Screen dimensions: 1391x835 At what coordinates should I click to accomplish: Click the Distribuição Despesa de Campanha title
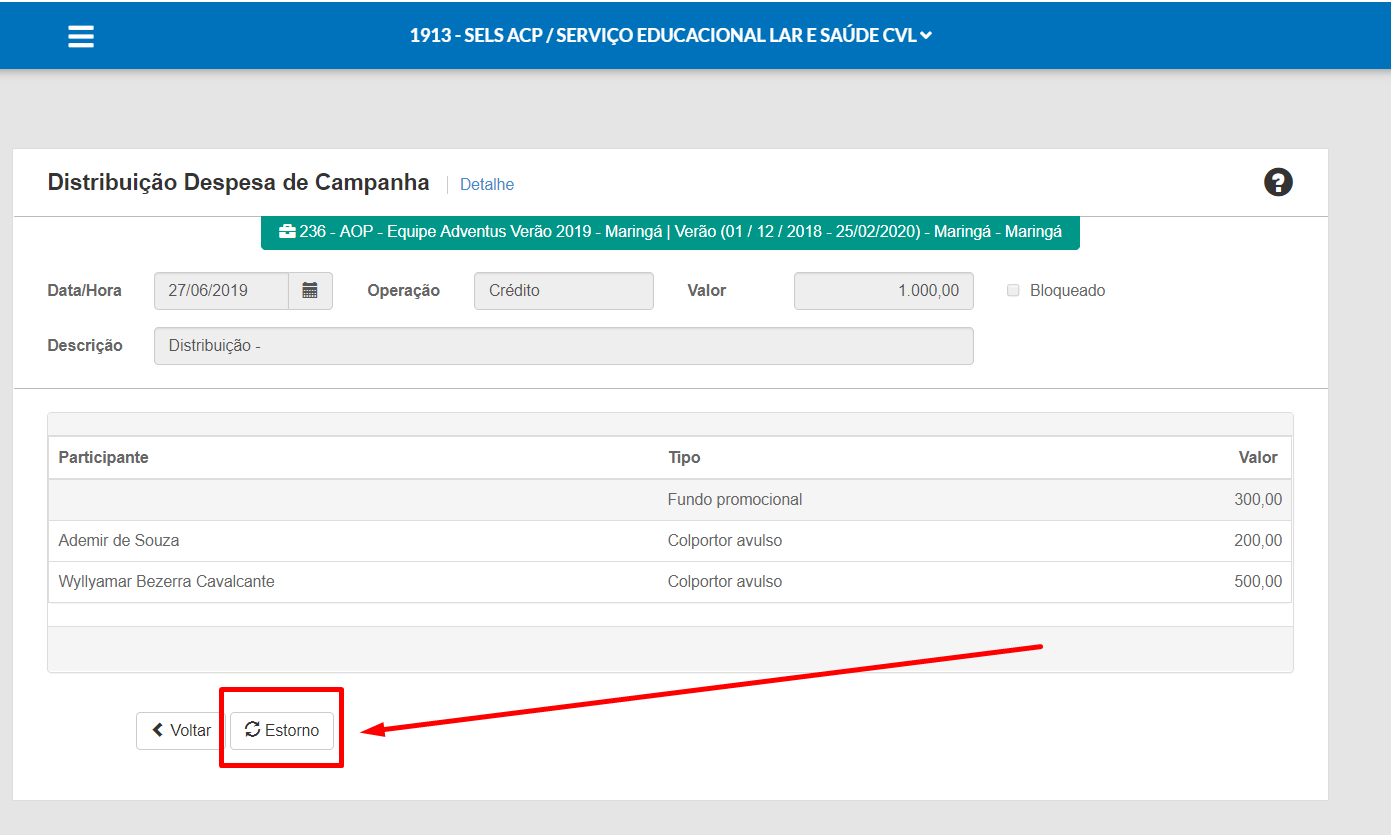click(x=239, y=183)
